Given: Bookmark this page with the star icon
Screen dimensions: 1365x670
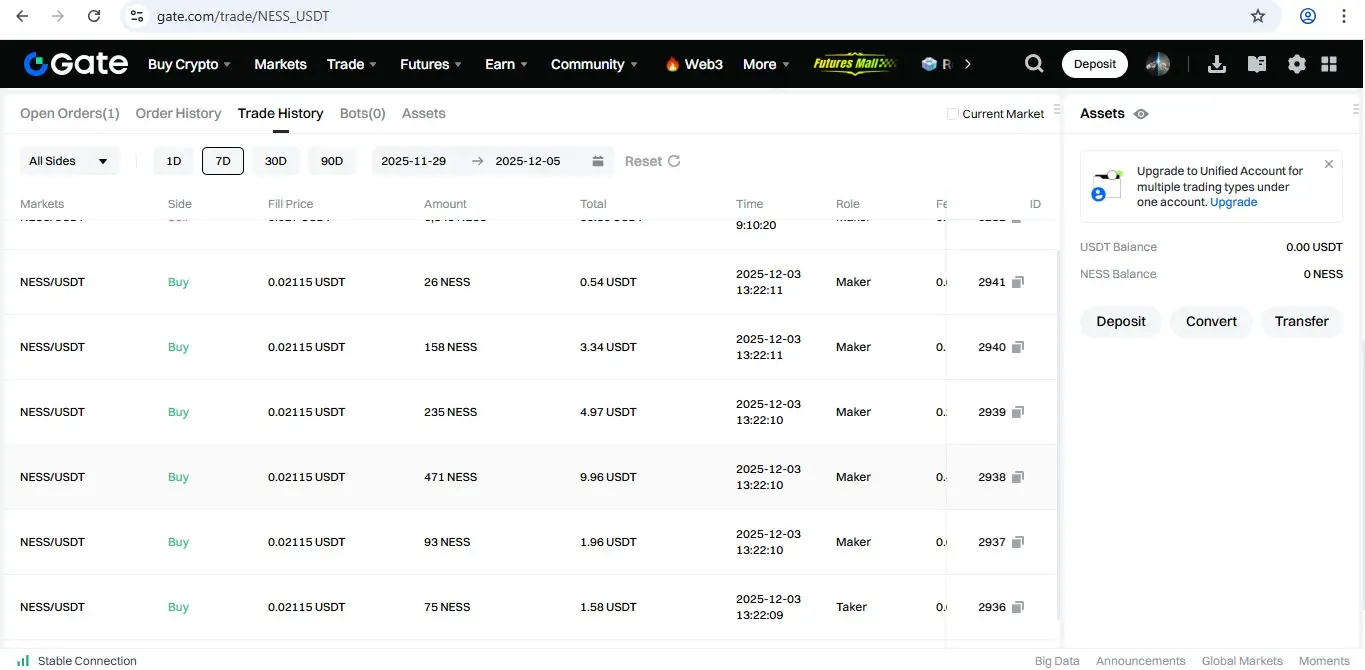Looking at the screenshot, I should coord(1258,16).
